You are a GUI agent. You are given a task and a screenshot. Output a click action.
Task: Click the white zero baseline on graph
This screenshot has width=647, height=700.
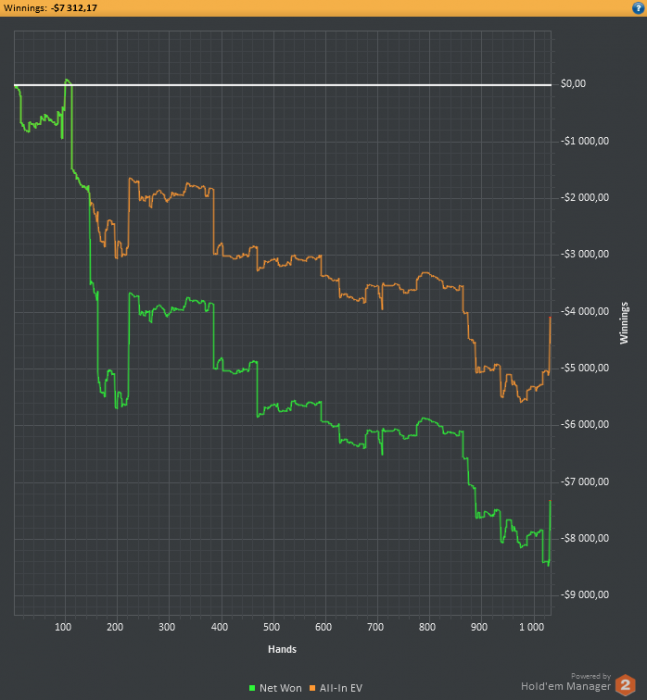(x=300, y=84)
